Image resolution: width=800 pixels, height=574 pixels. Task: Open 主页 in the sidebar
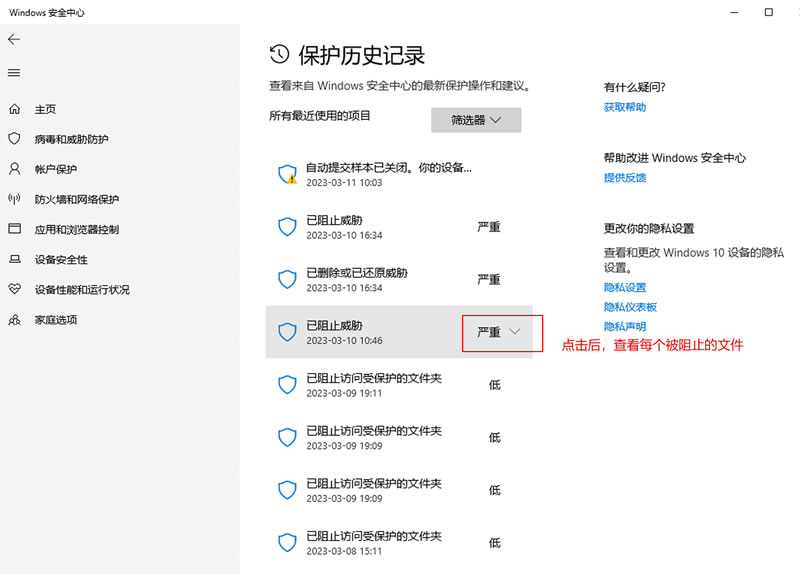tap(45, 109)
